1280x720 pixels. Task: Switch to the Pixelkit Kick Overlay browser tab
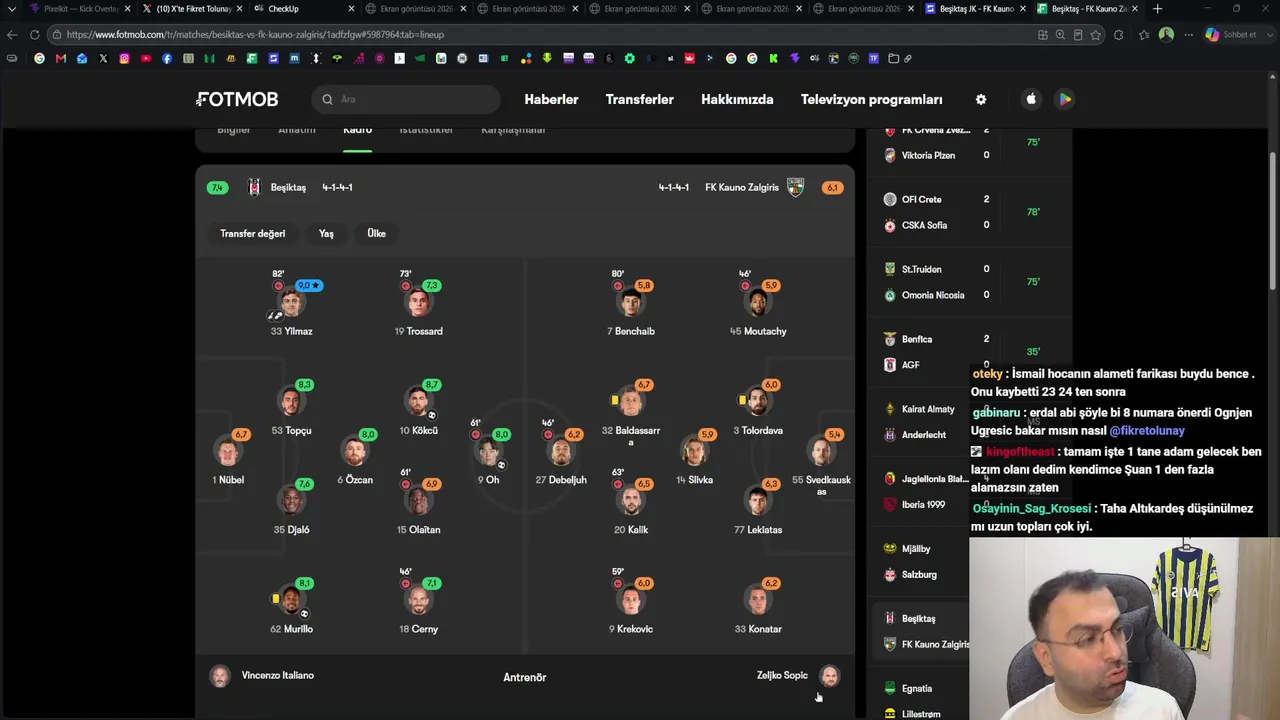[78, 9]
